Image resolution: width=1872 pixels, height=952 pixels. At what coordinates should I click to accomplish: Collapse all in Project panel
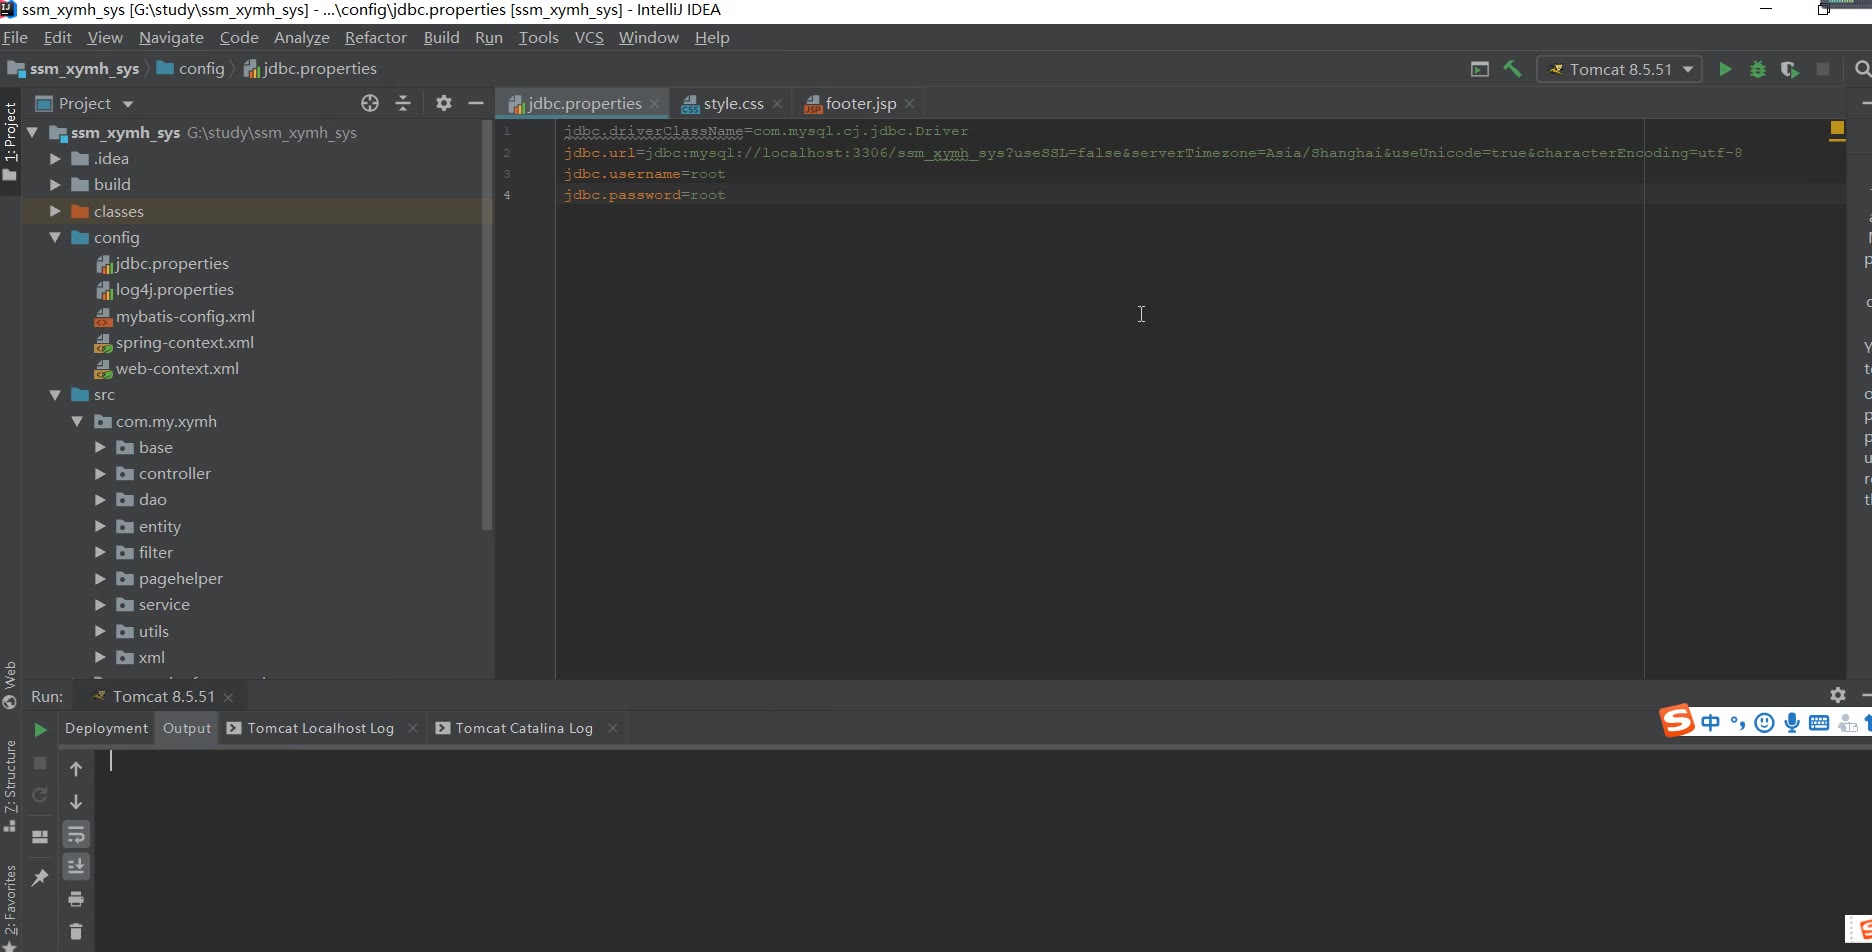point(403,103)
